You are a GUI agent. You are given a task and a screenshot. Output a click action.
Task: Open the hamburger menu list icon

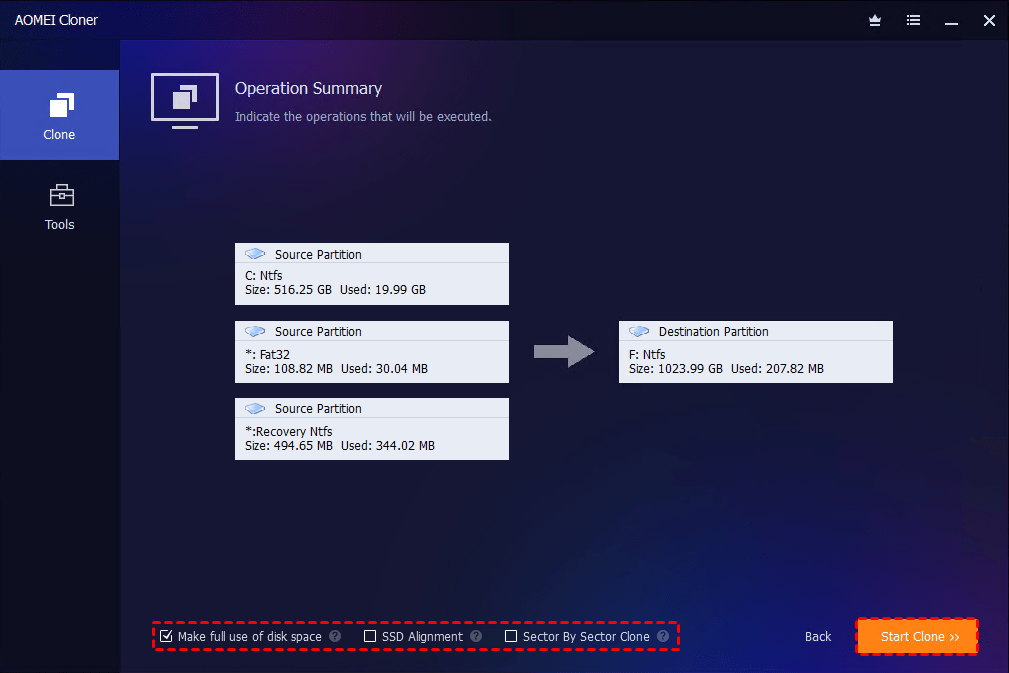point(913,21)
